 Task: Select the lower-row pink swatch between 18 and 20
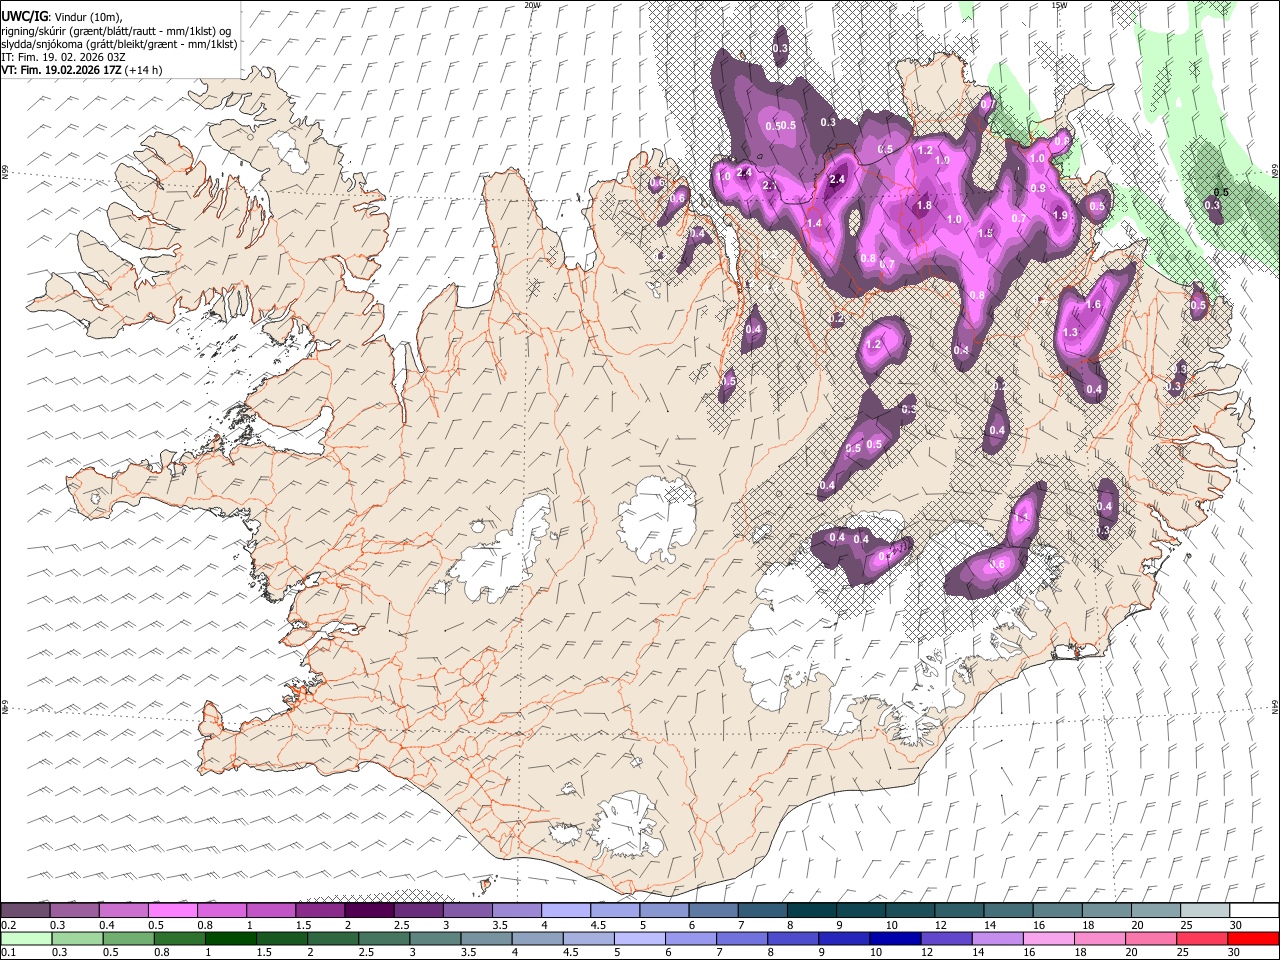[x=1102, y=938]
